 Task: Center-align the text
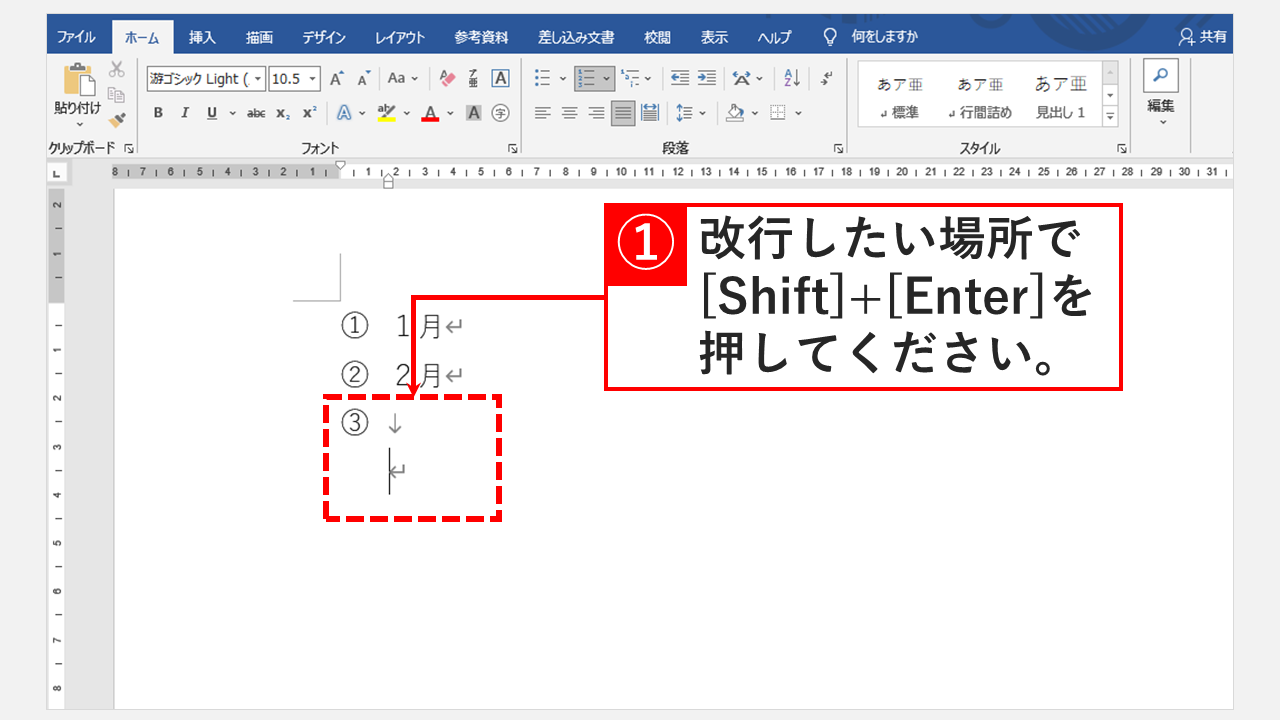tap(570, 113)
